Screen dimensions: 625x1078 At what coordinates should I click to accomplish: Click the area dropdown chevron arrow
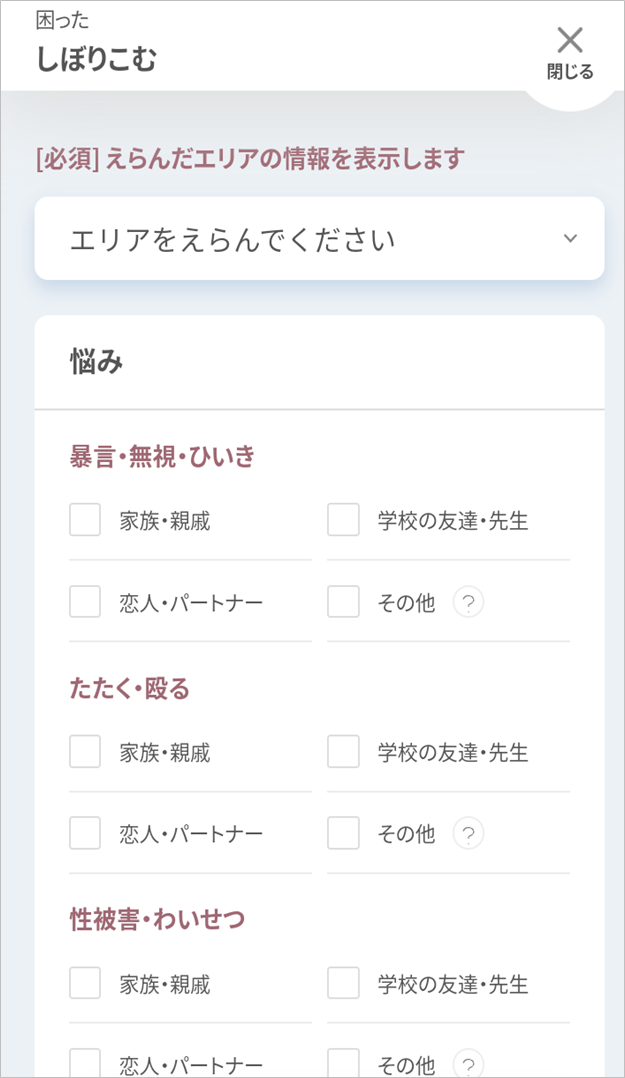[570, 238]
